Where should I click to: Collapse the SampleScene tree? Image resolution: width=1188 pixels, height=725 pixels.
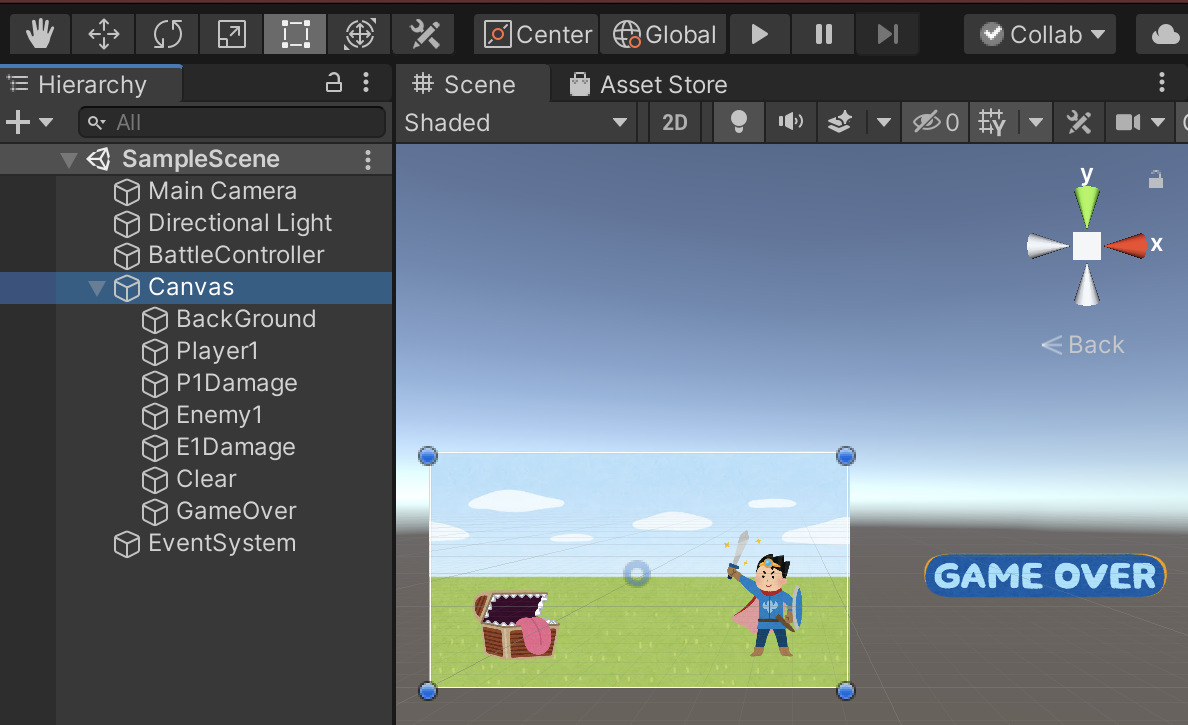(x=69, y=160)
